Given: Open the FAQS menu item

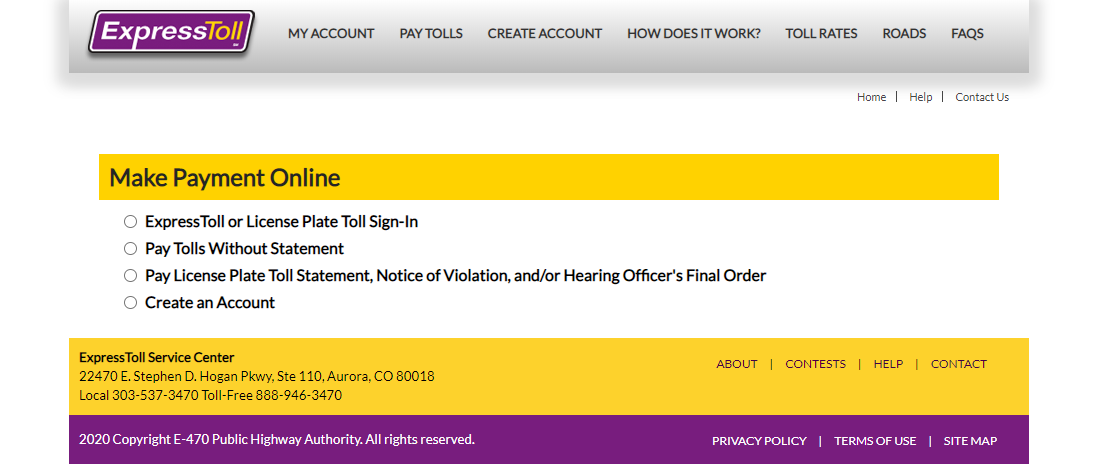Looking at the screenshot, I should pos(968,34).
